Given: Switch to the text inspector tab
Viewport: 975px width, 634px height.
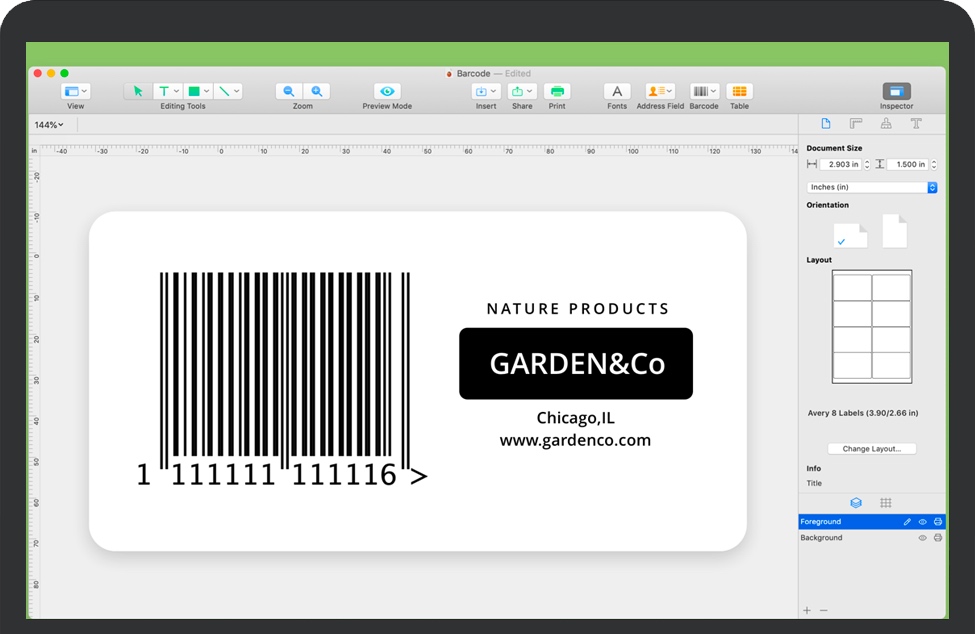Looking at the screenshot, I should click(915, 124).
